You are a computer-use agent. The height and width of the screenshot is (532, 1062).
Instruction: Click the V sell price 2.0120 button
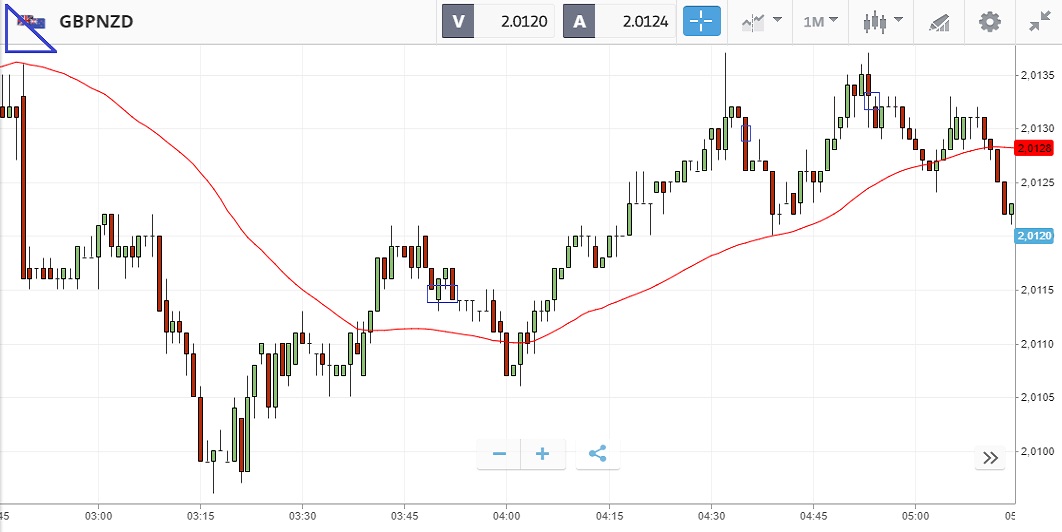498,21
